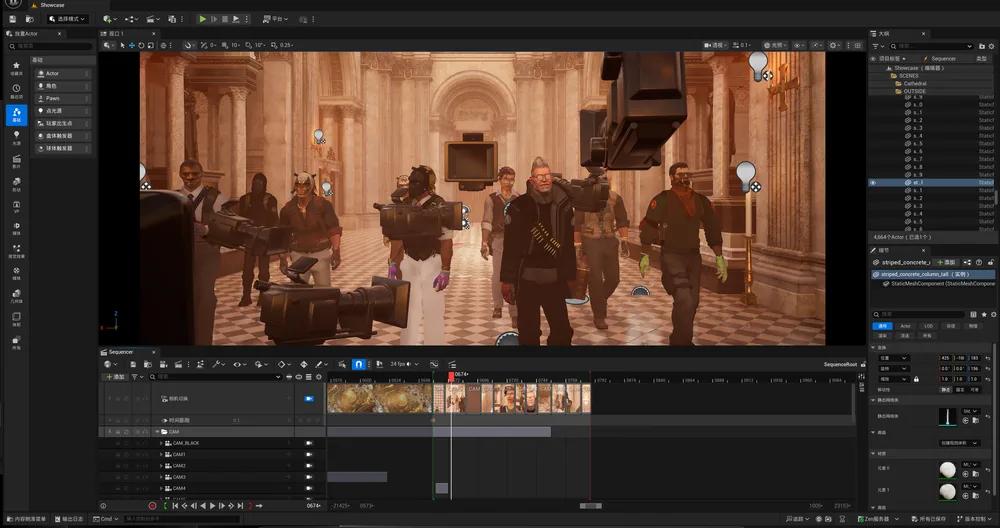1000x528 pixels.
Task: Click the white material sphere thumbnail for element 0
Action: click(x=948, y=470)
